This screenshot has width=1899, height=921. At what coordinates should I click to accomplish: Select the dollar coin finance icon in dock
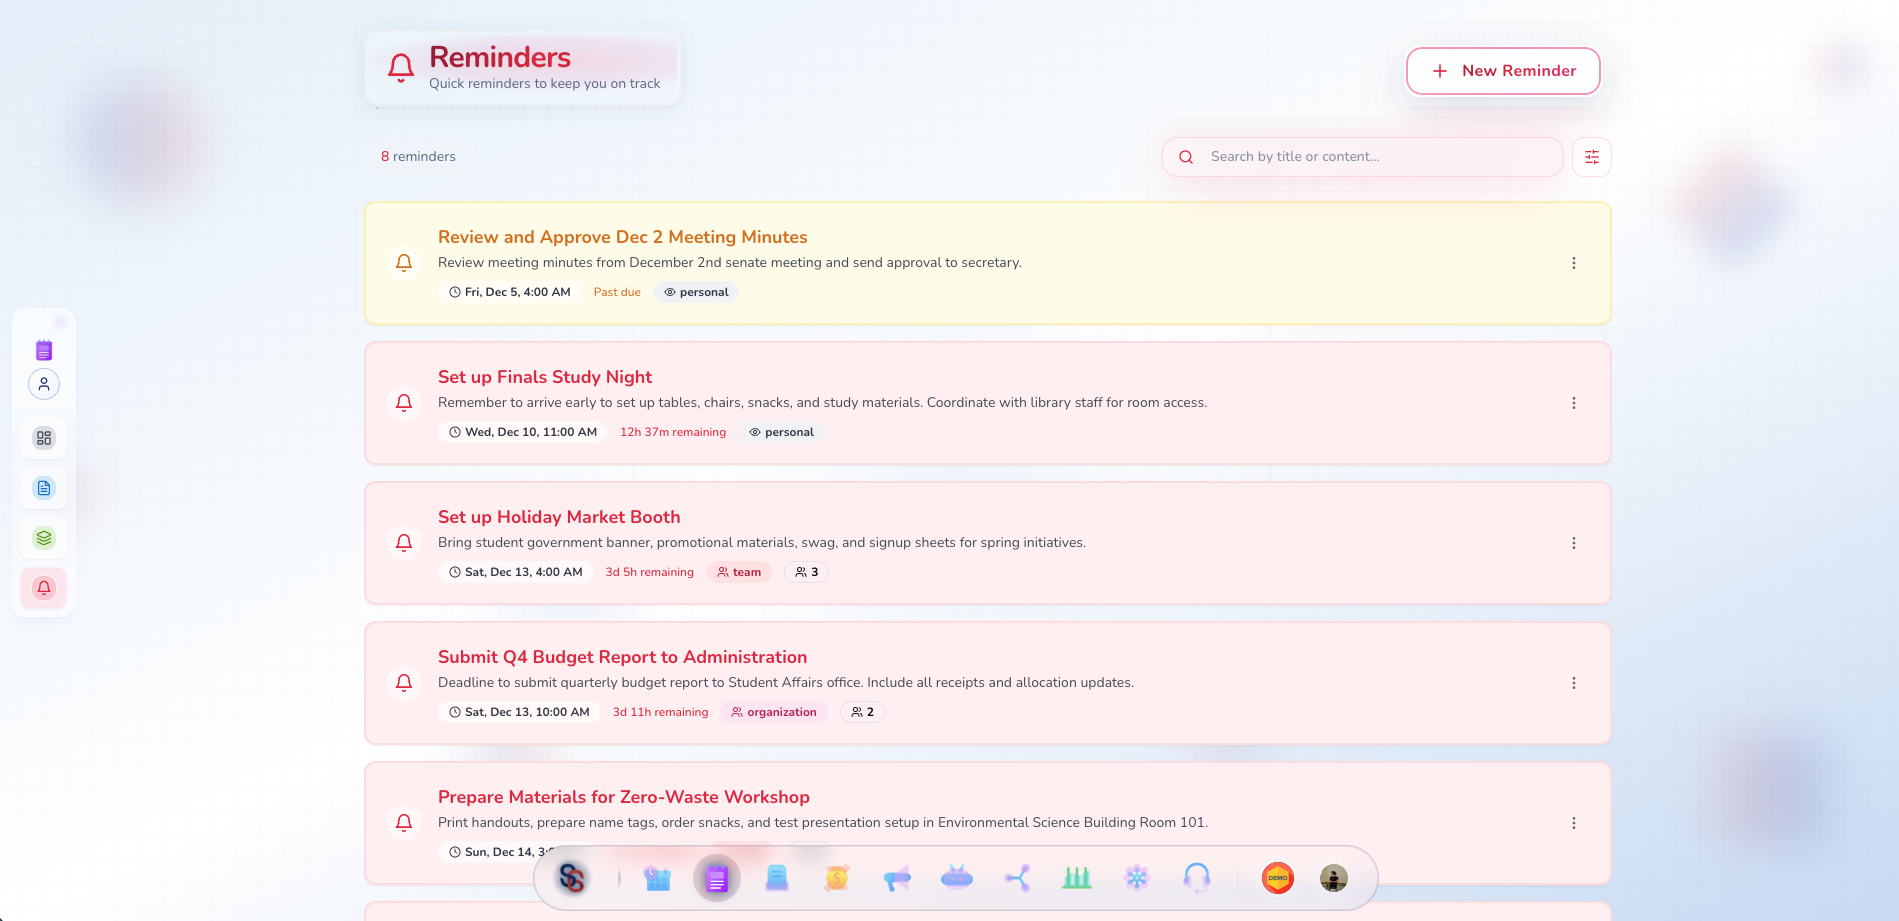click(837, 878)
